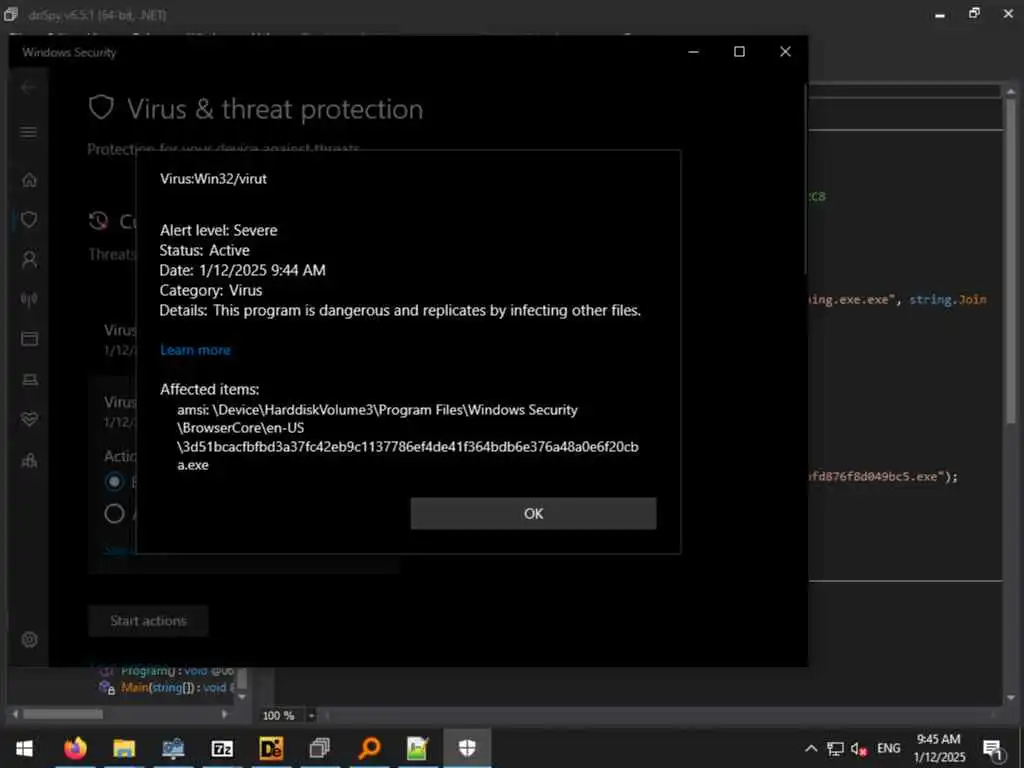Click dnSpy tree scrollbar left arrow
This screenshot has height=768, width=1024.
16,714
